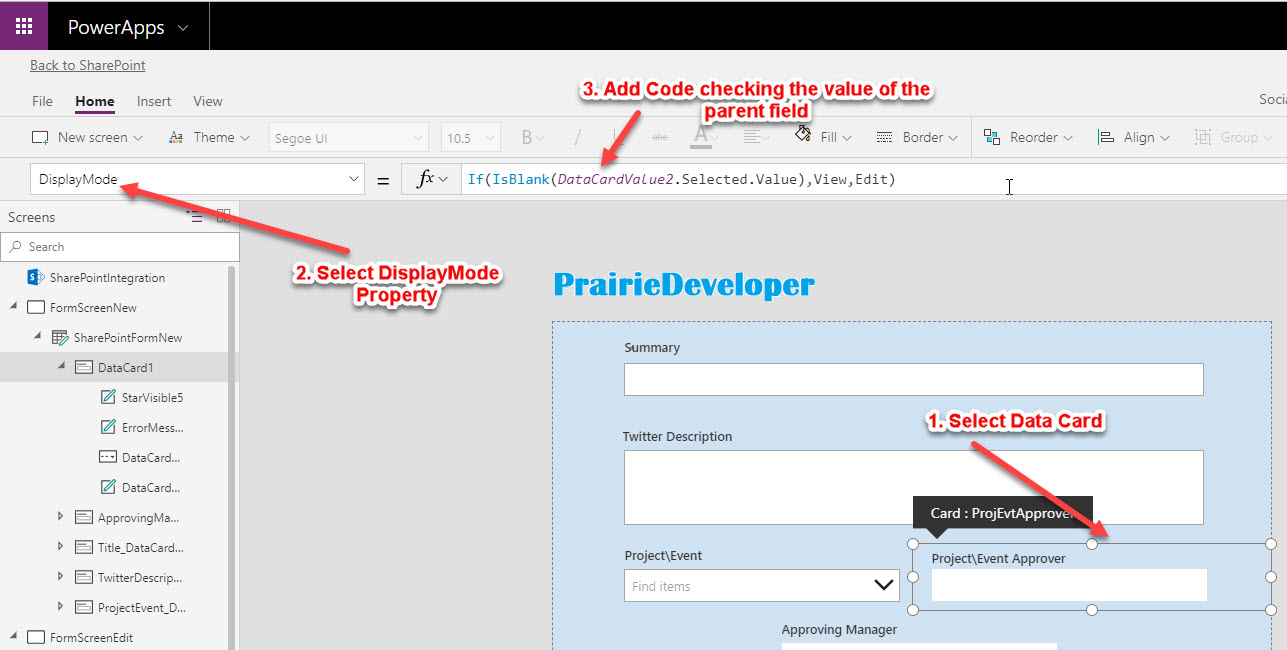
Task: Expand the ApprovingMa... tree node
Action: click(61, 516)
